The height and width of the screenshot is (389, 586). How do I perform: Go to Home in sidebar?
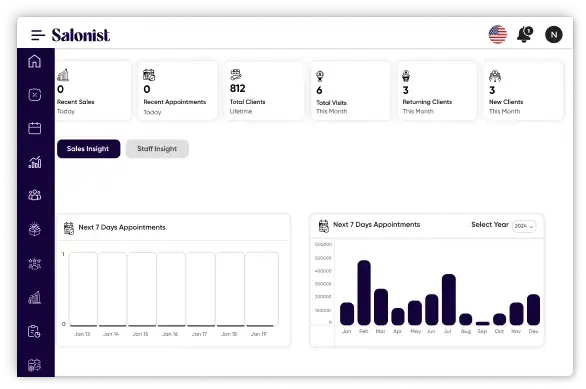point(35,61)
